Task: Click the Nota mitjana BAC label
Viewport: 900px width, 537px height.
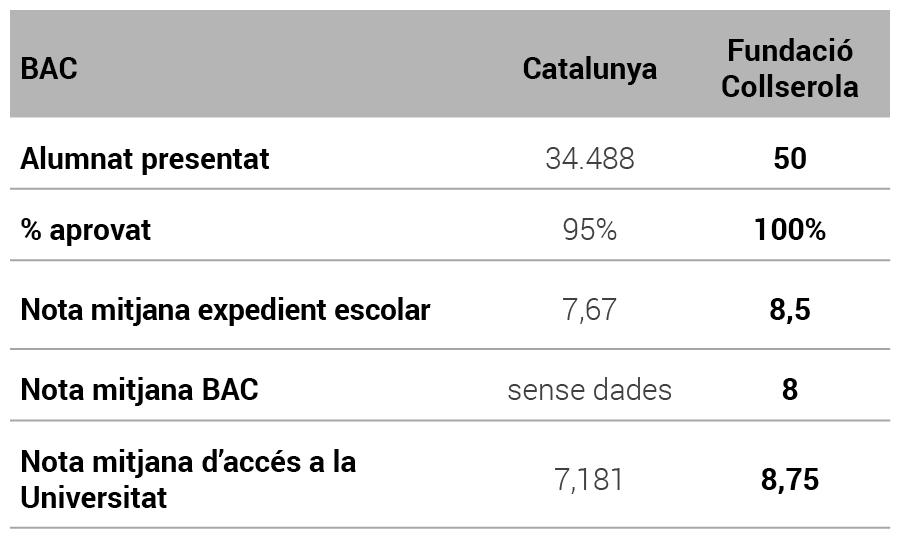Action: point(139,389)
